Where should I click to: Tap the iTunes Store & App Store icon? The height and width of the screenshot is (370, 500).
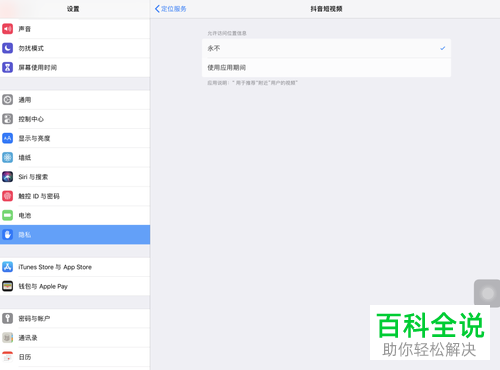(8, 267)
